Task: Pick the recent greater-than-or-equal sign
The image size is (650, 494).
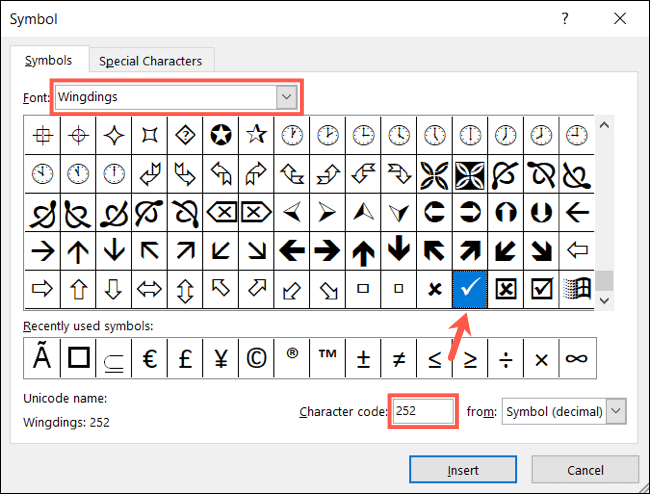Action: pos(470,358)
